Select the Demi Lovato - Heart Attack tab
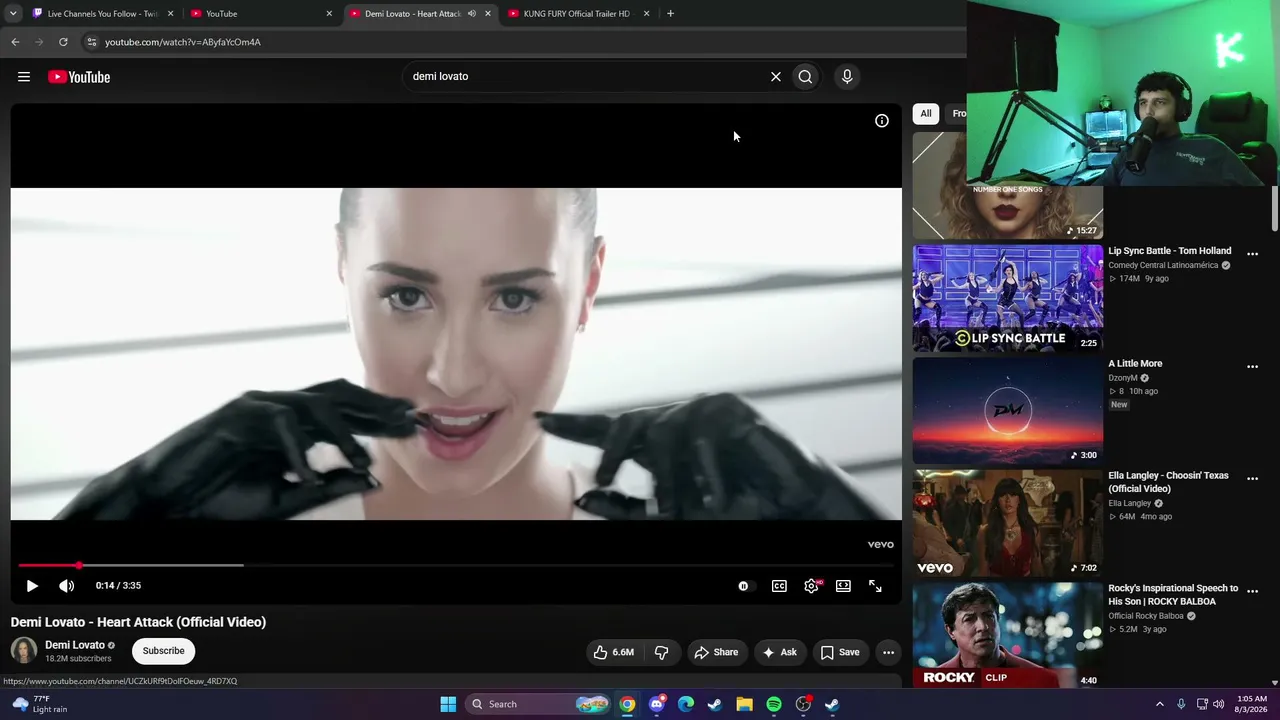Image resolution: width=1280 pixels, height=720 pixels. (420, 14)
